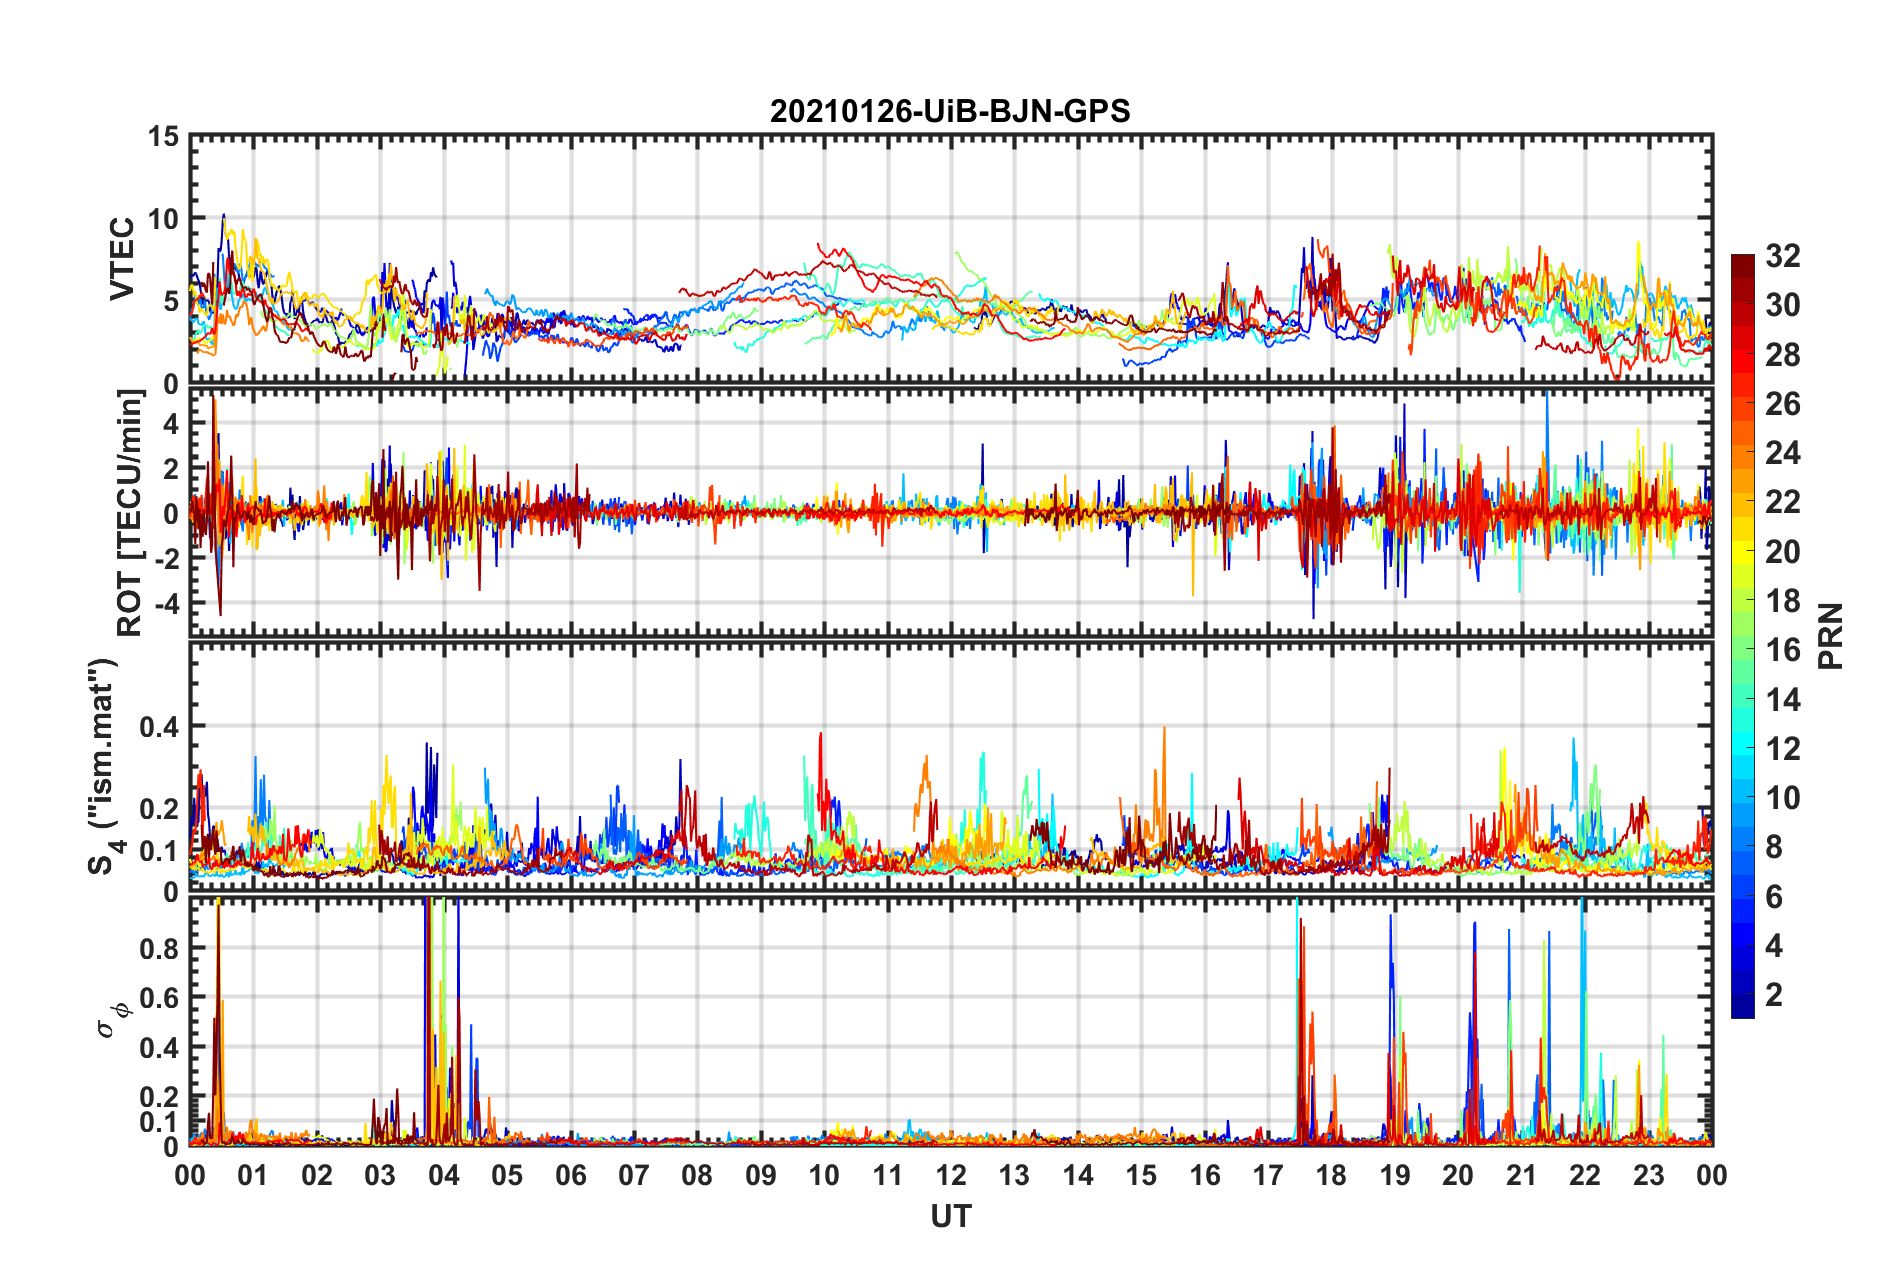This screenshot has width=1902, height=1272.
Task: Click the PRN colorbar tick 22
Action: point(1783,502)
